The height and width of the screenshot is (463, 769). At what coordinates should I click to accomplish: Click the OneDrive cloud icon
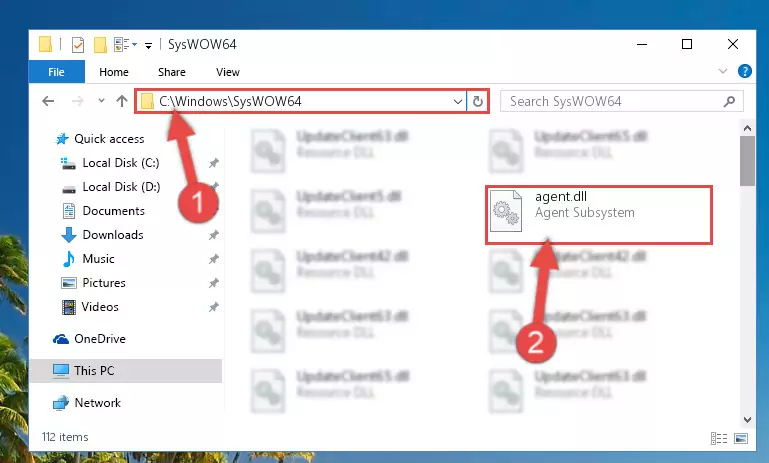click(61, 339)
